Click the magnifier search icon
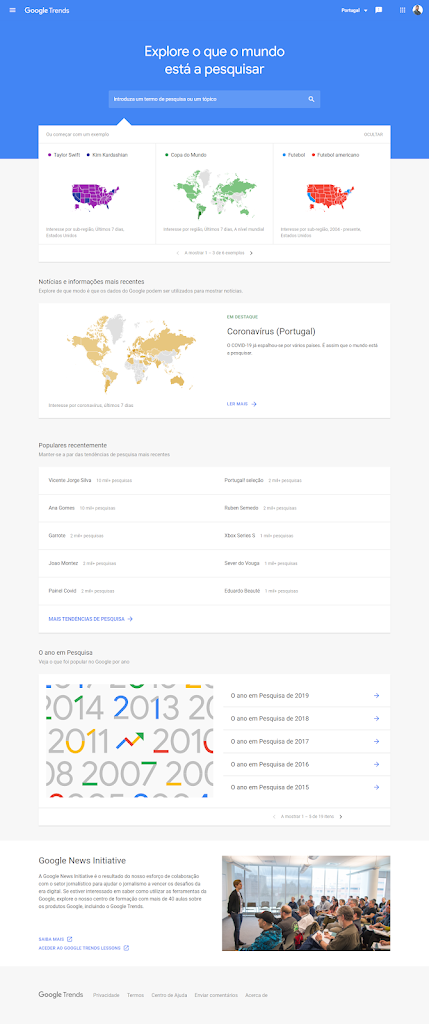 [x=311, y=99]
